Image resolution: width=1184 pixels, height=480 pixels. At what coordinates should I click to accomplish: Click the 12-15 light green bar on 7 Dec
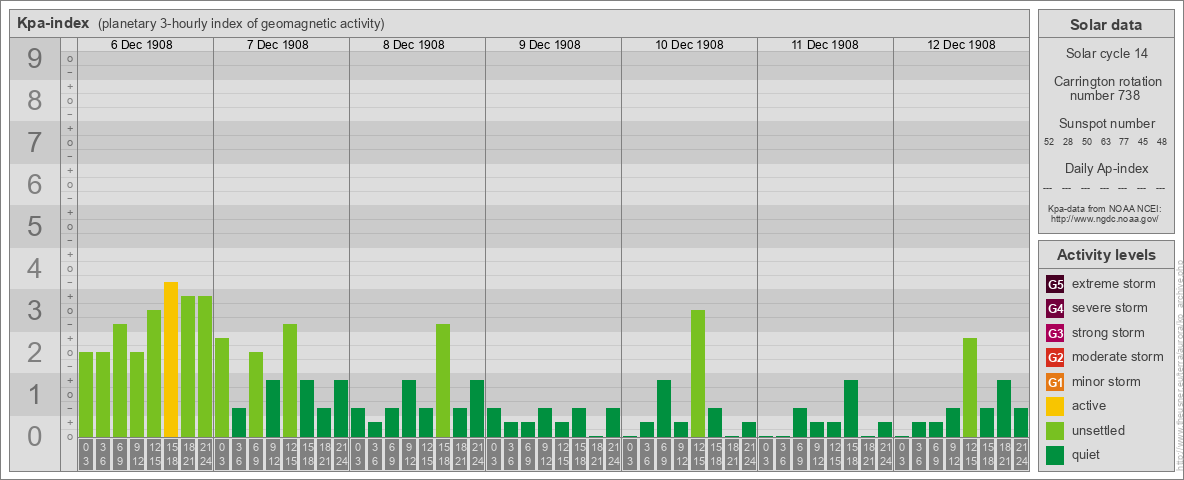coord(290,380)
